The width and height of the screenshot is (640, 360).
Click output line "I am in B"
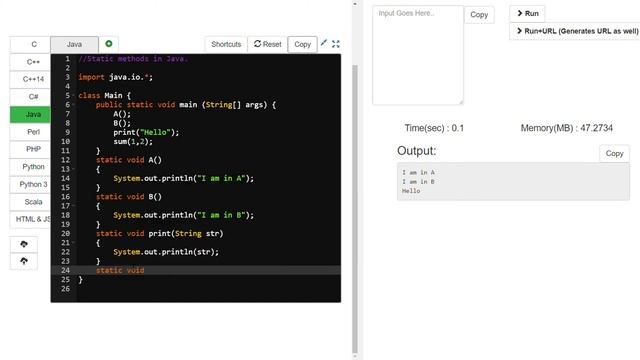point(418,182)
